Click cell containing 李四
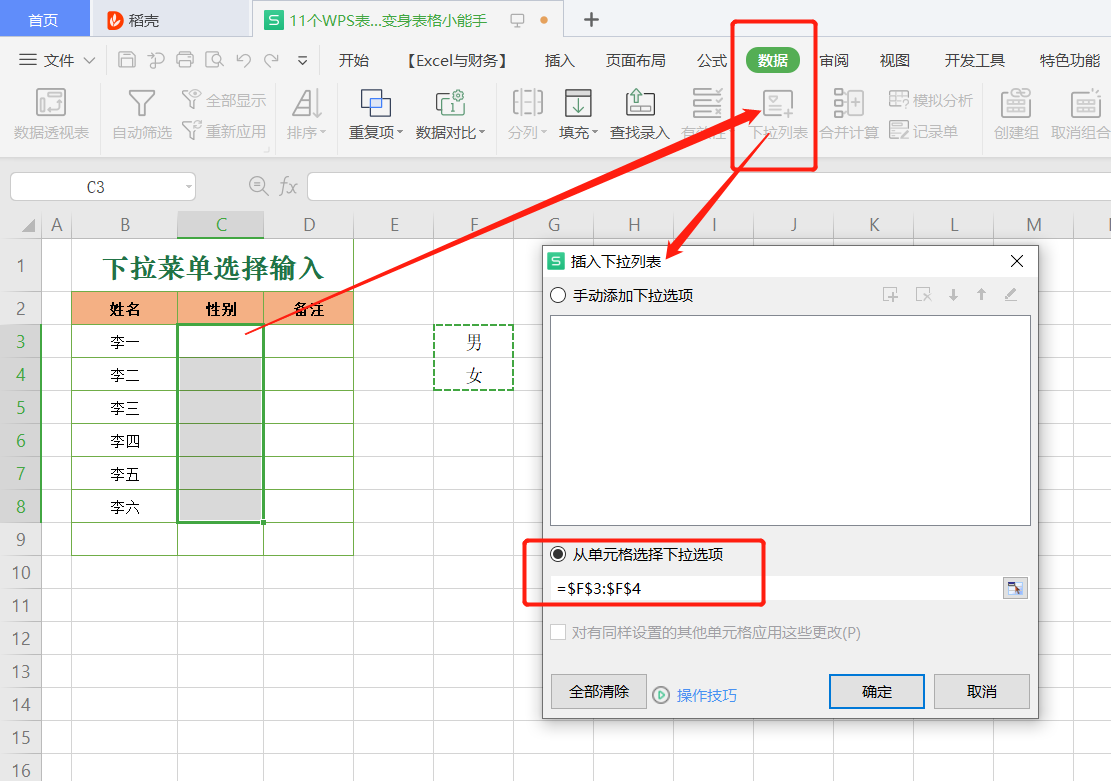 [125, 441]
